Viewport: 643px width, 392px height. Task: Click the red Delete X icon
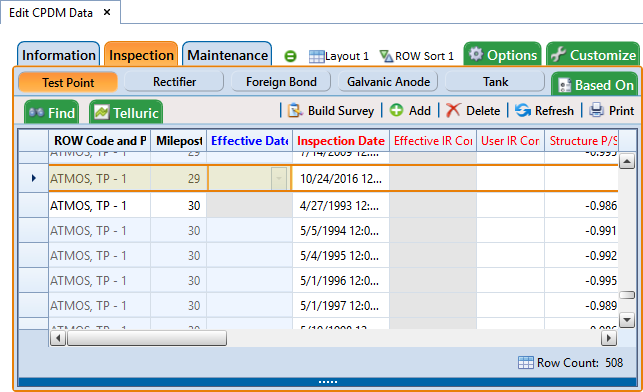[453, 110]
